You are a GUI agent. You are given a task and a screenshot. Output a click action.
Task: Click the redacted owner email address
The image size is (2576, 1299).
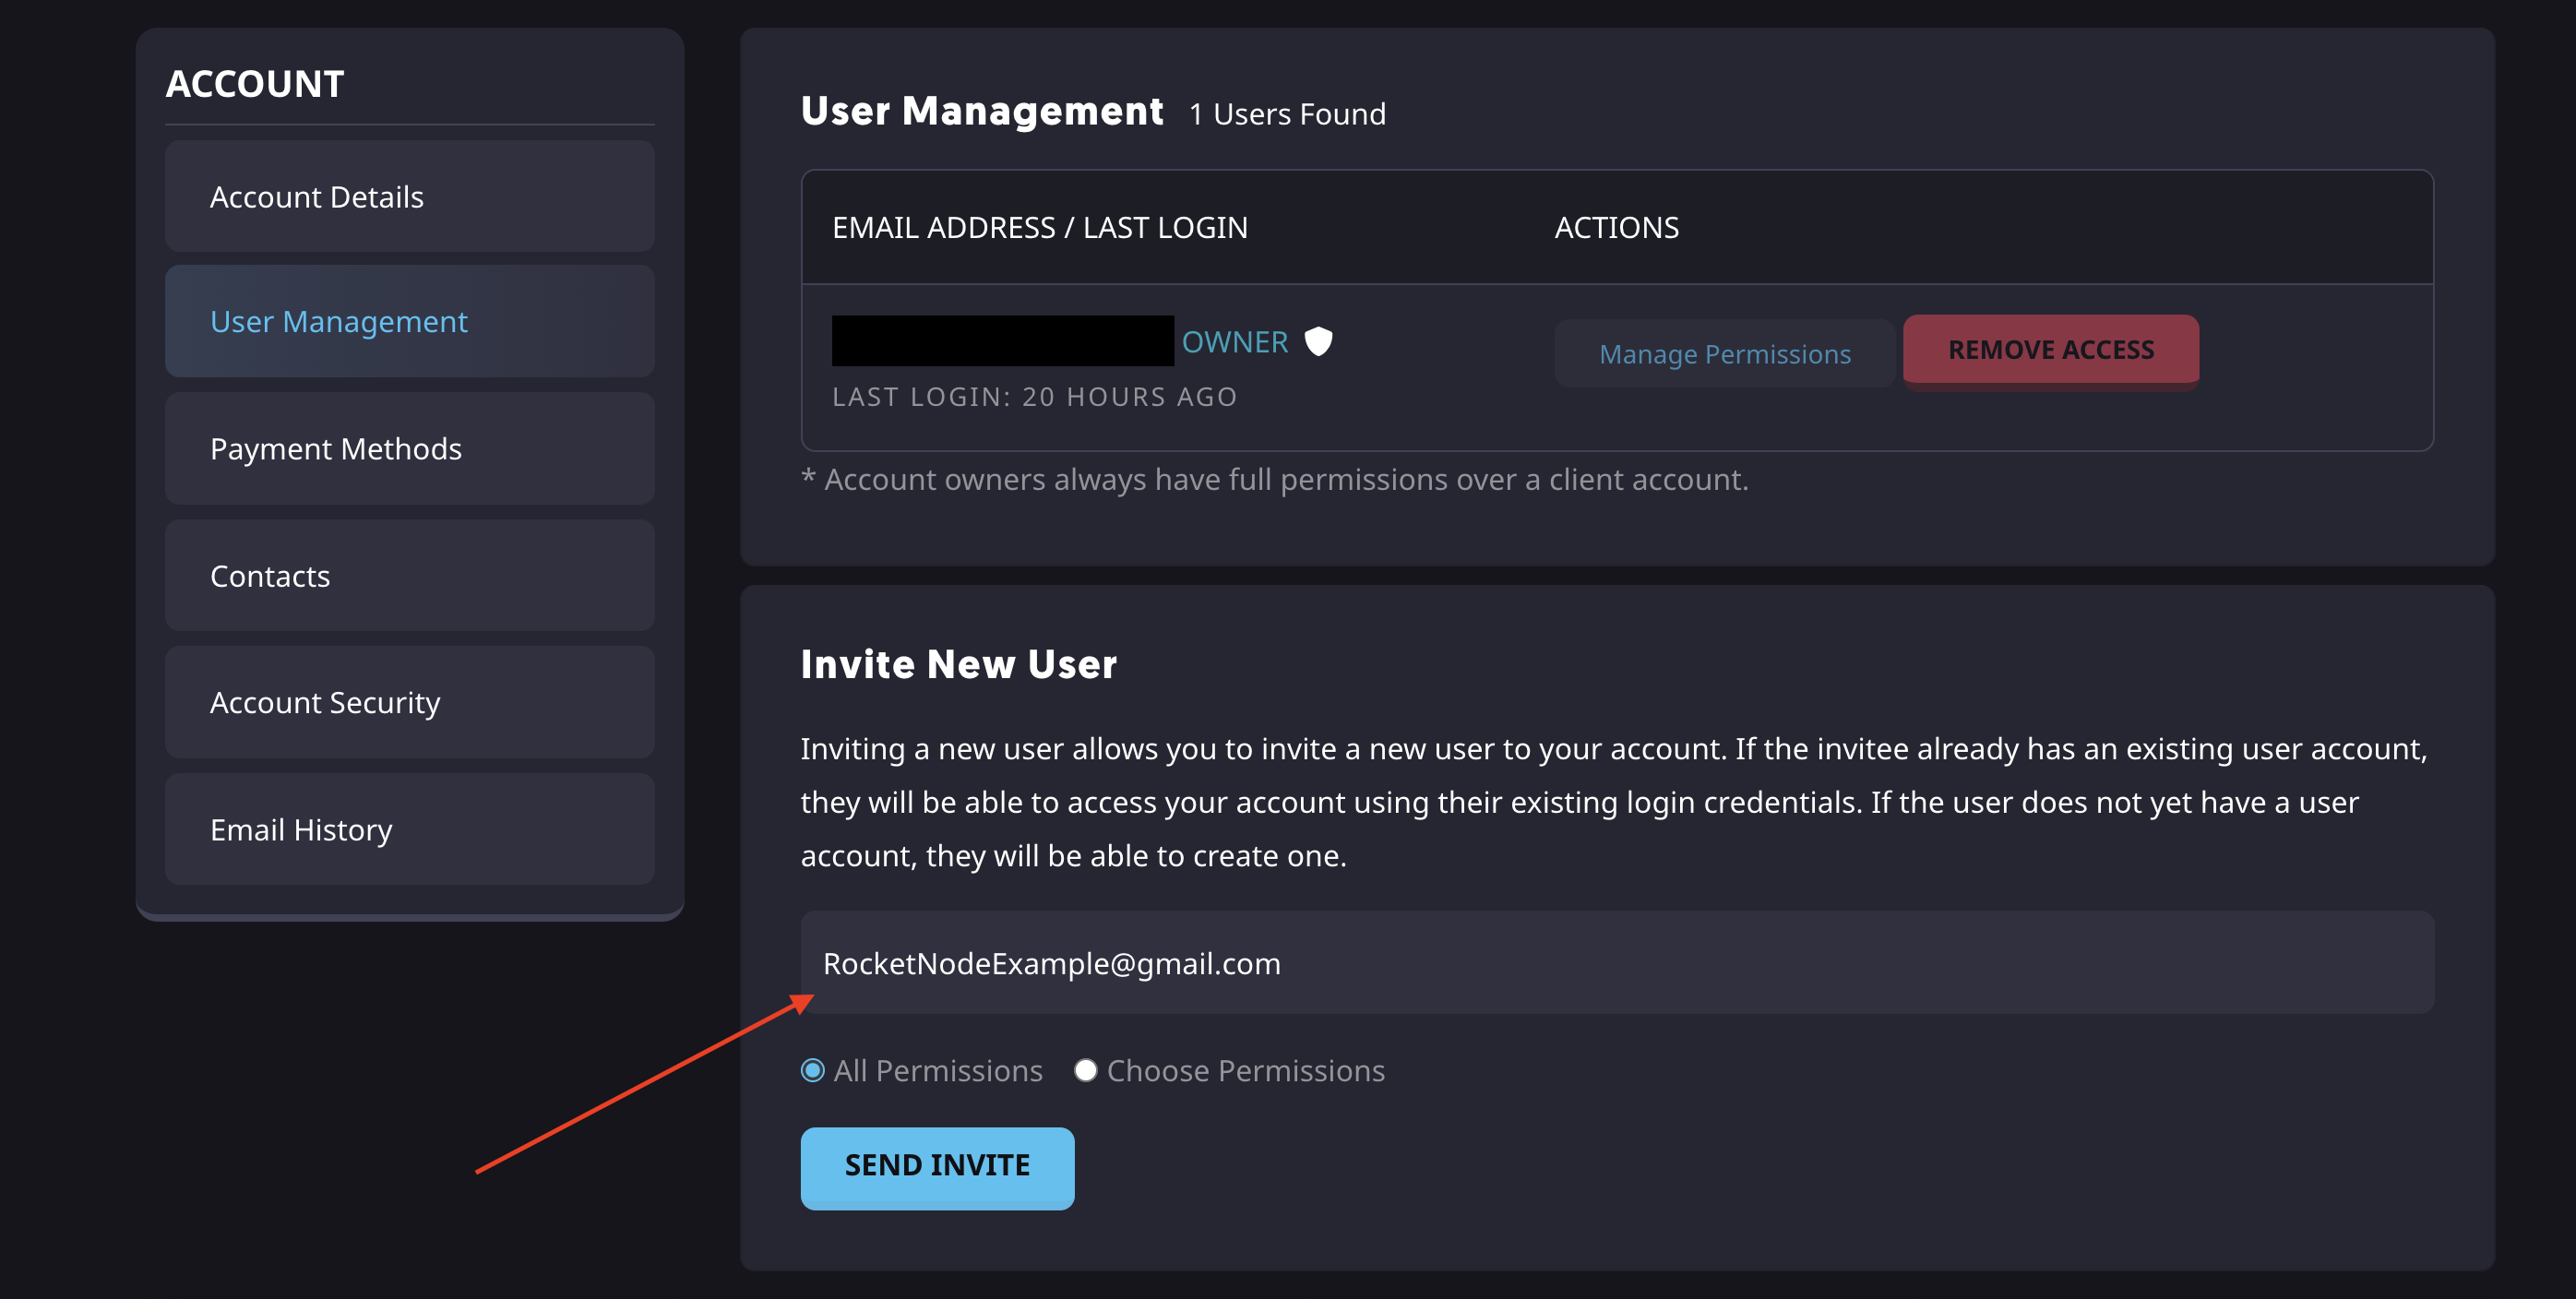point(1002,341)
